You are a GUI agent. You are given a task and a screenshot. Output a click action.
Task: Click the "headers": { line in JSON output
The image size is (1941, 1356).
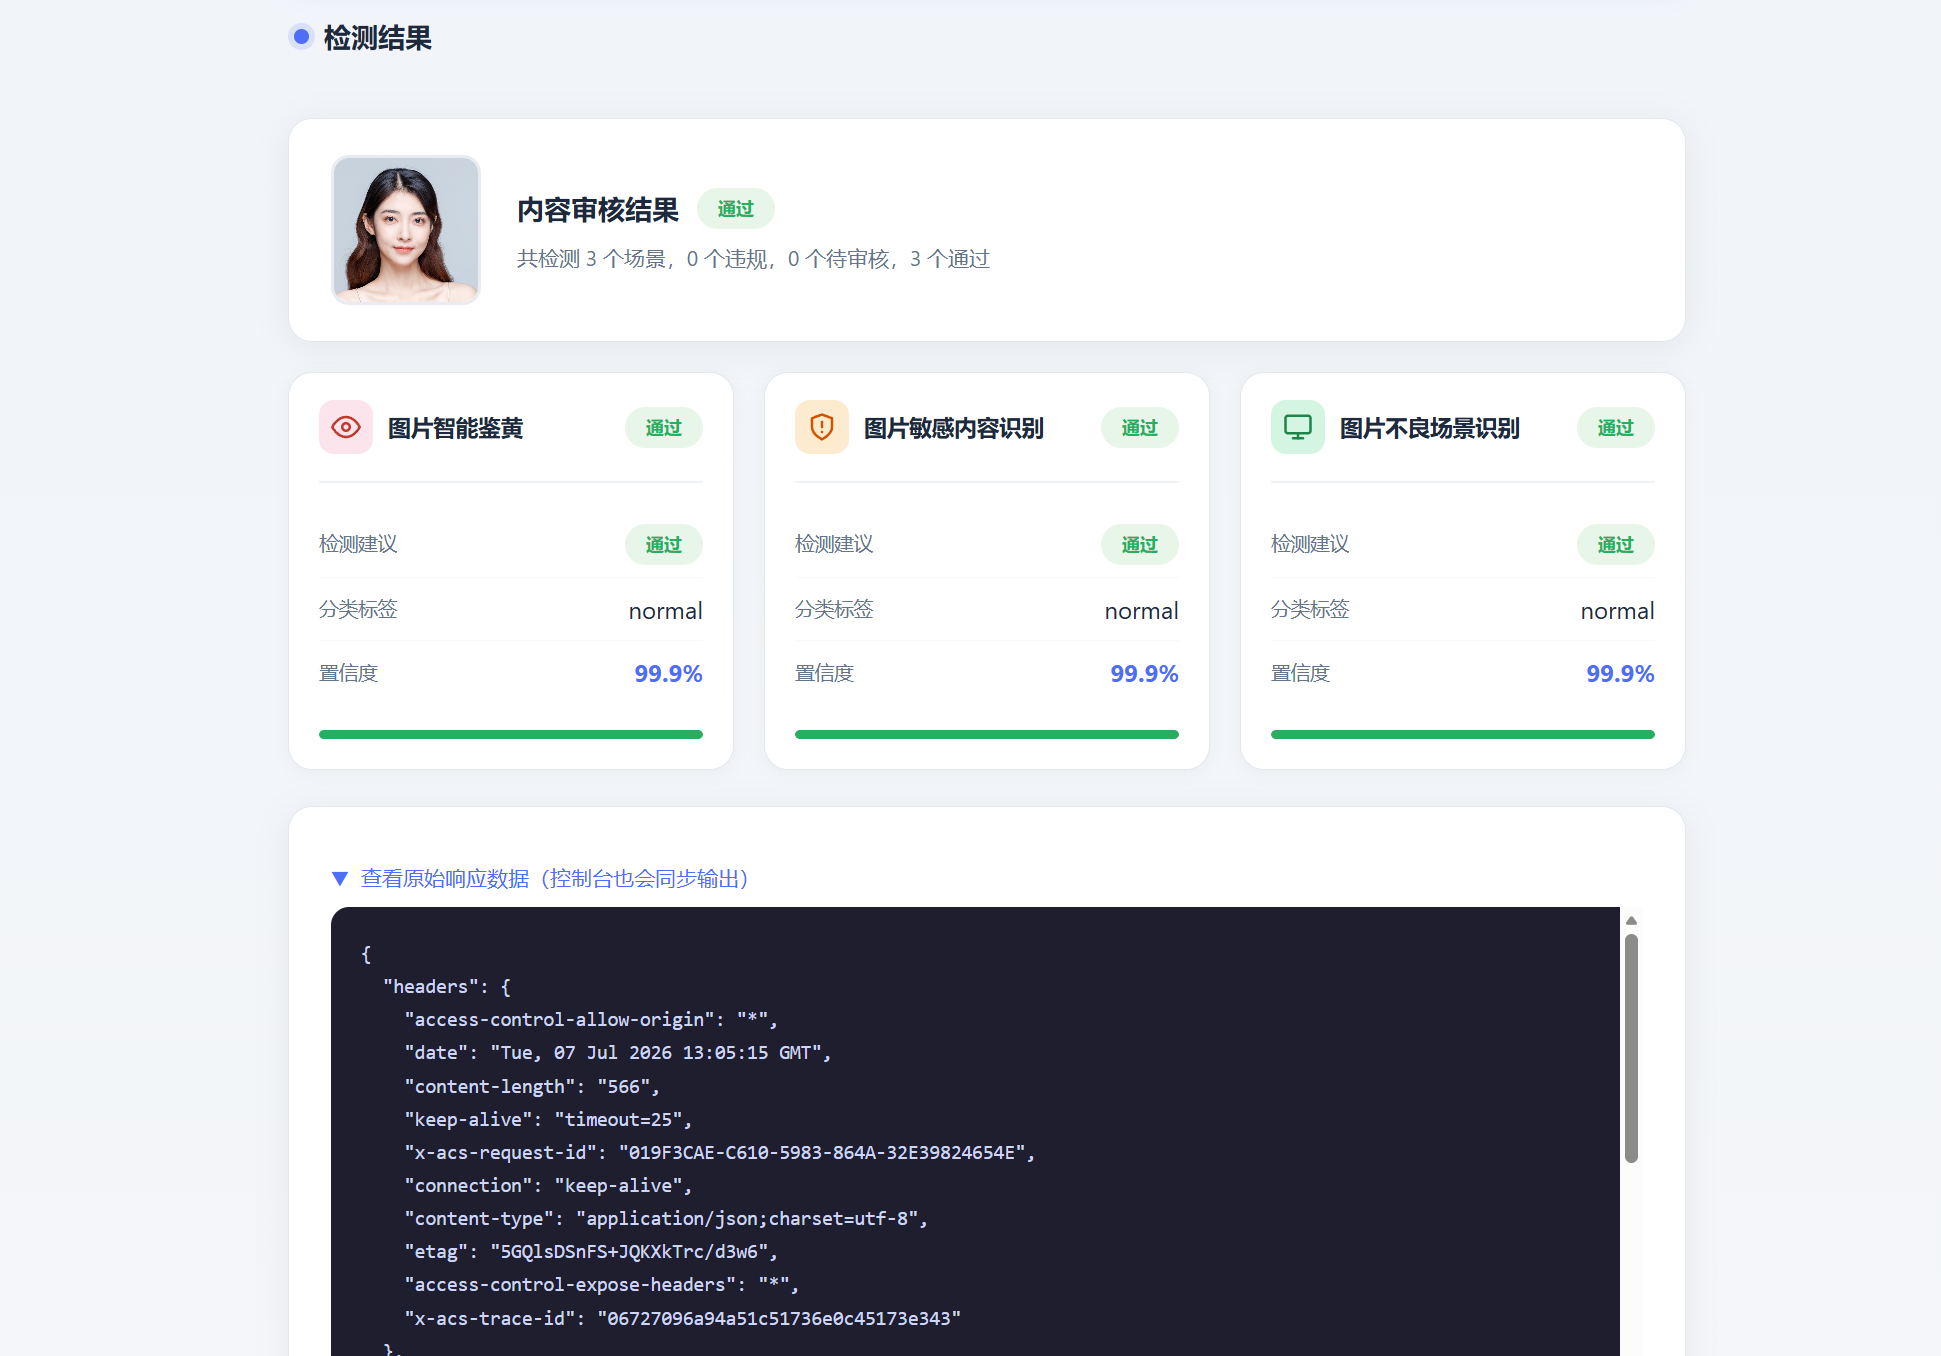tap(447, 987)
